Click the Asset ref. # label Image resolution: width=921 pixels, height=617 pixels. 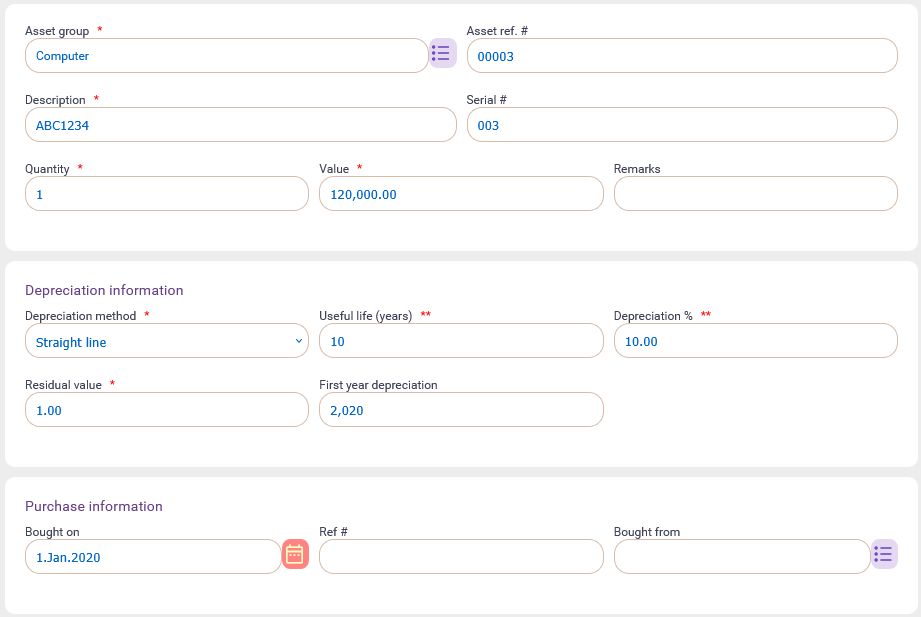point(497,31)
